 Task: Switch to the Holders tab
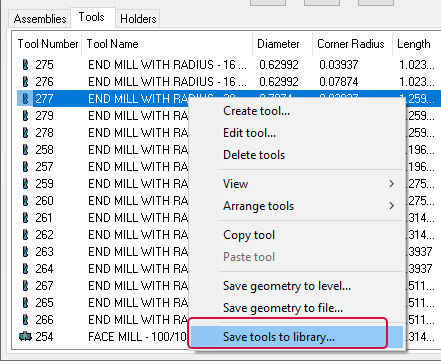click(138, 19)
